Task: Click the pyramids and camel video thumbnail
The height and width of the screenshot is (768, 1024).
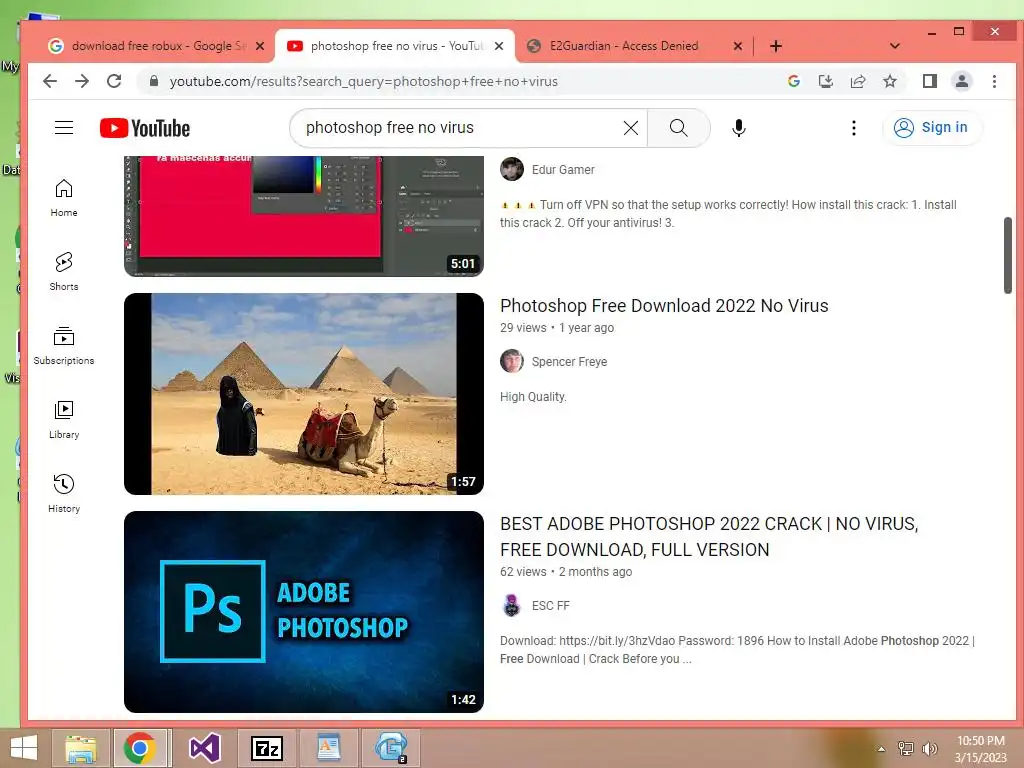Action: (x=304, y=394)
